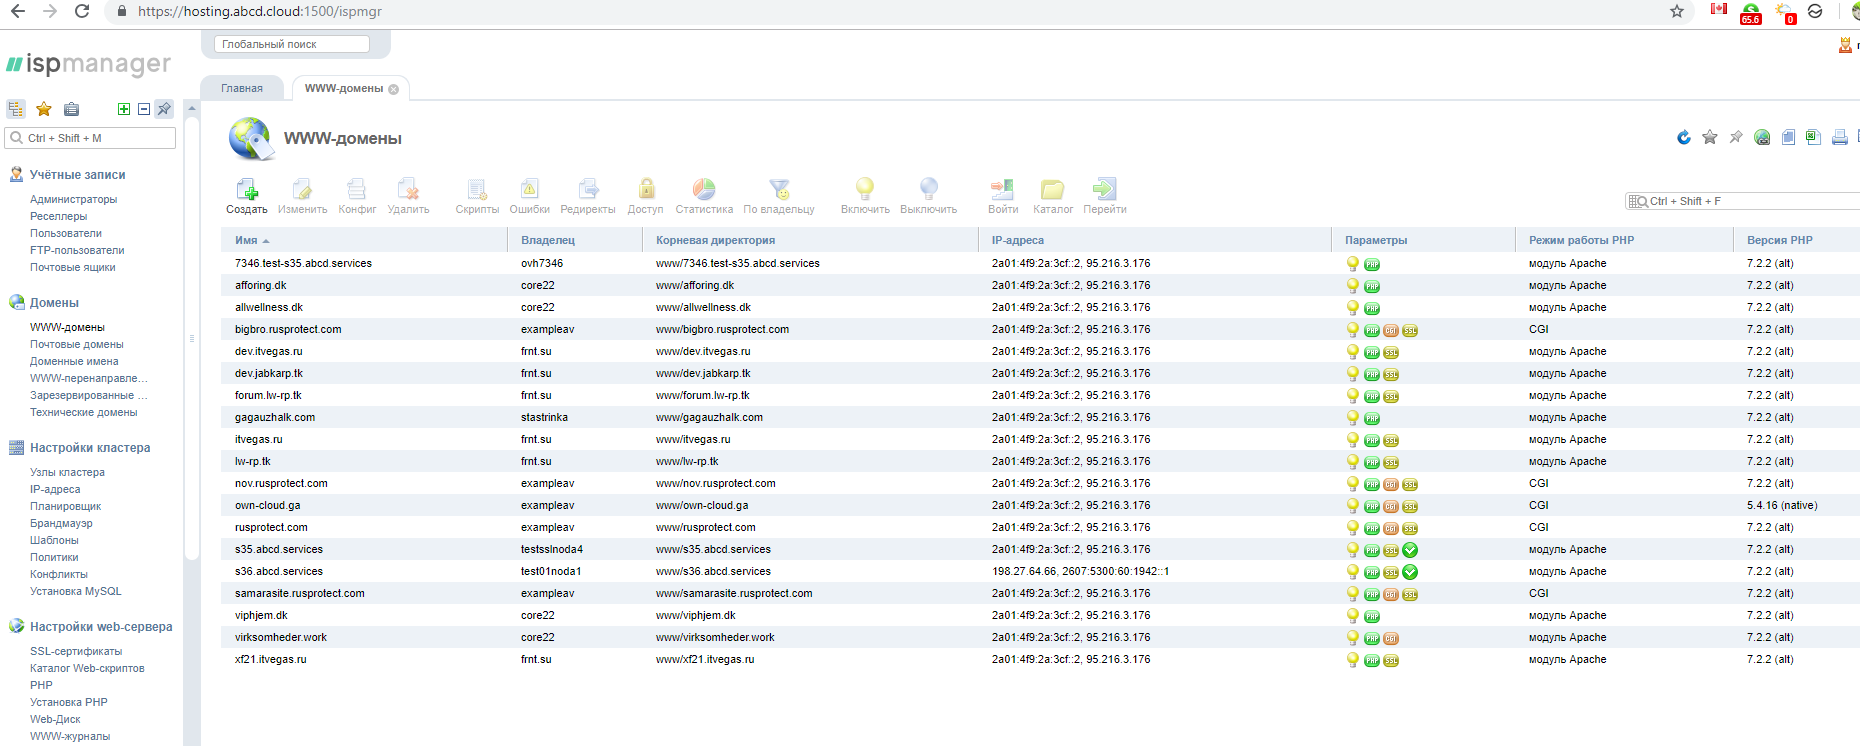Viewport: 1860px width, 746px height.
Task: Toggle the sidebar menu pin icon
Action: pyautogui.click(x=164, y=109)
